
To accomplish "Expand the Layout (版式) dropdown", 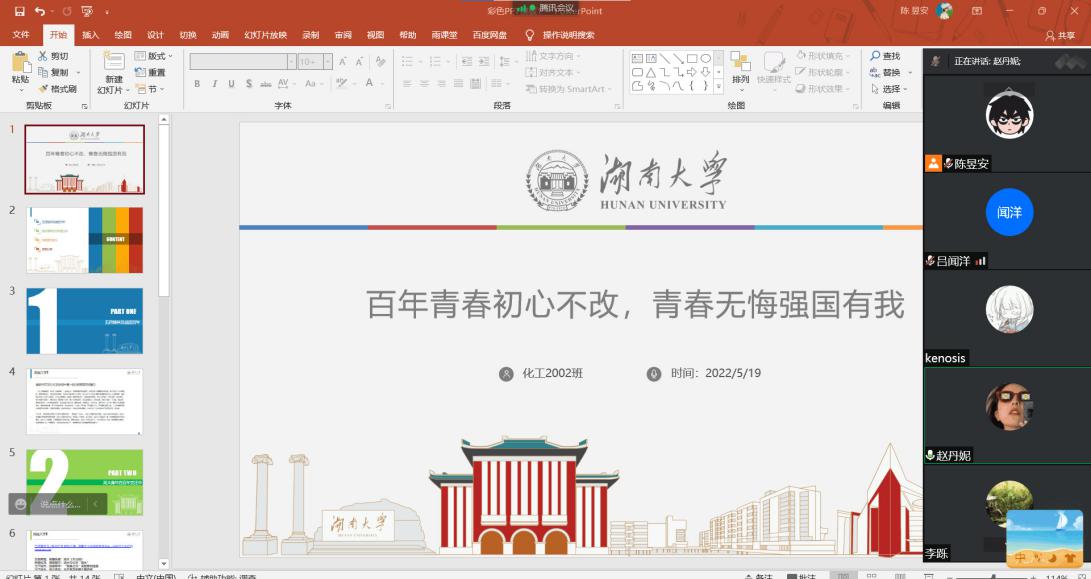I will (x=160, y=56).
